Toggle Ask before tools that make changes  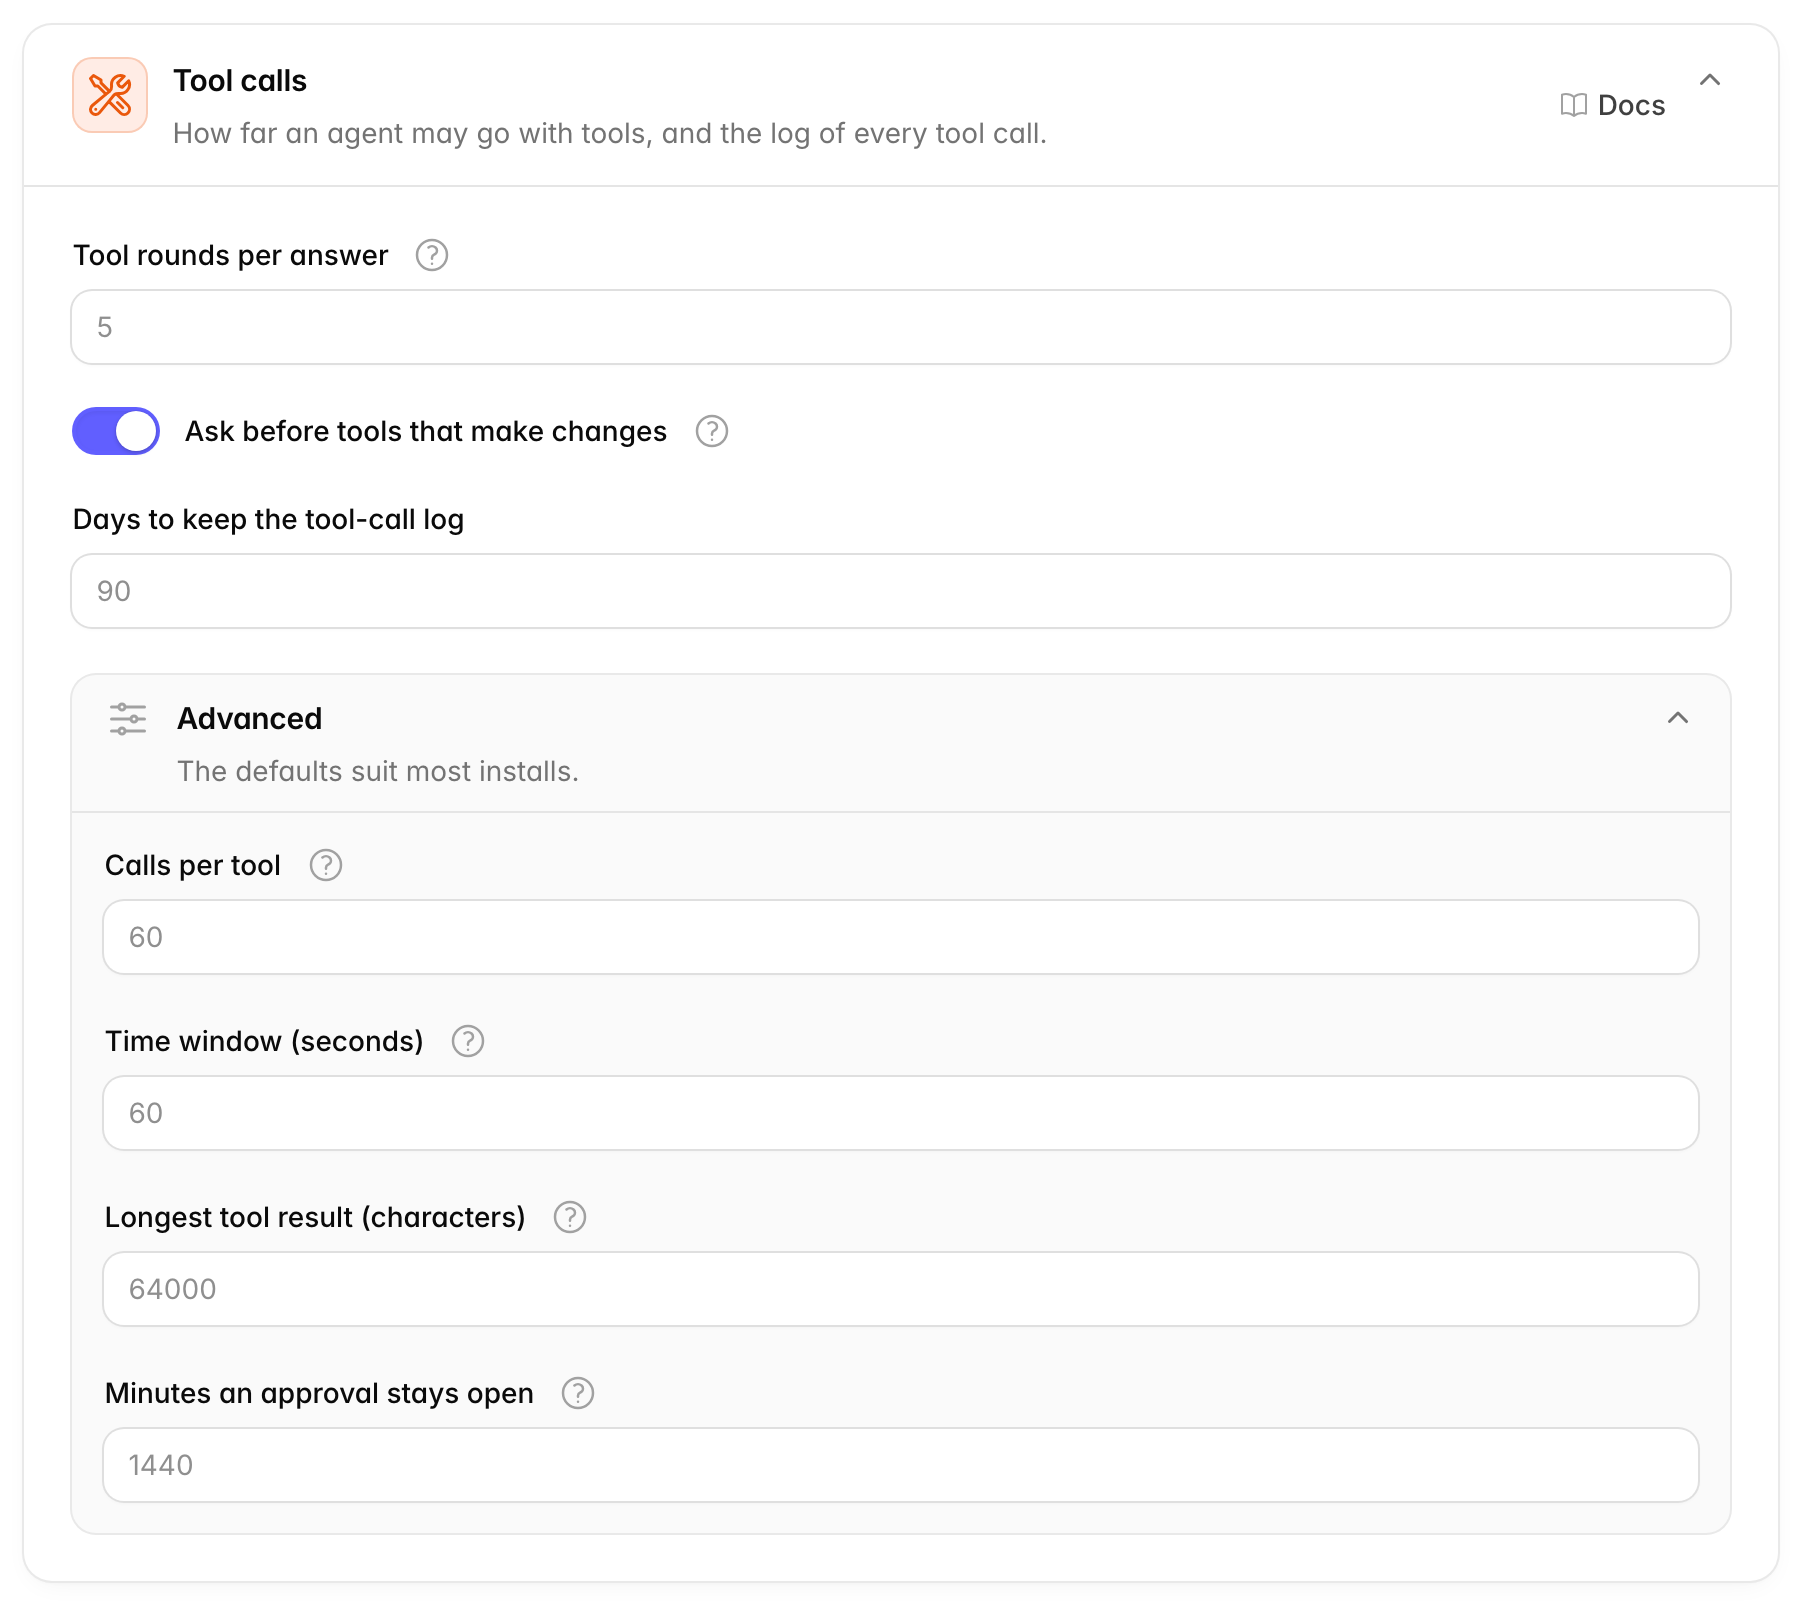[116, 431]
